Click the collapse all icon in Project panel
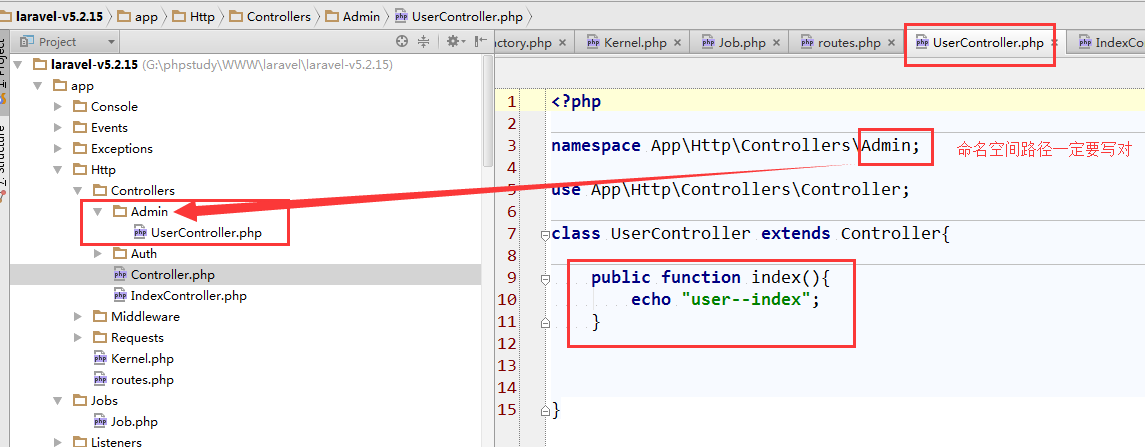1145x447 pixels. coord(423,42)
